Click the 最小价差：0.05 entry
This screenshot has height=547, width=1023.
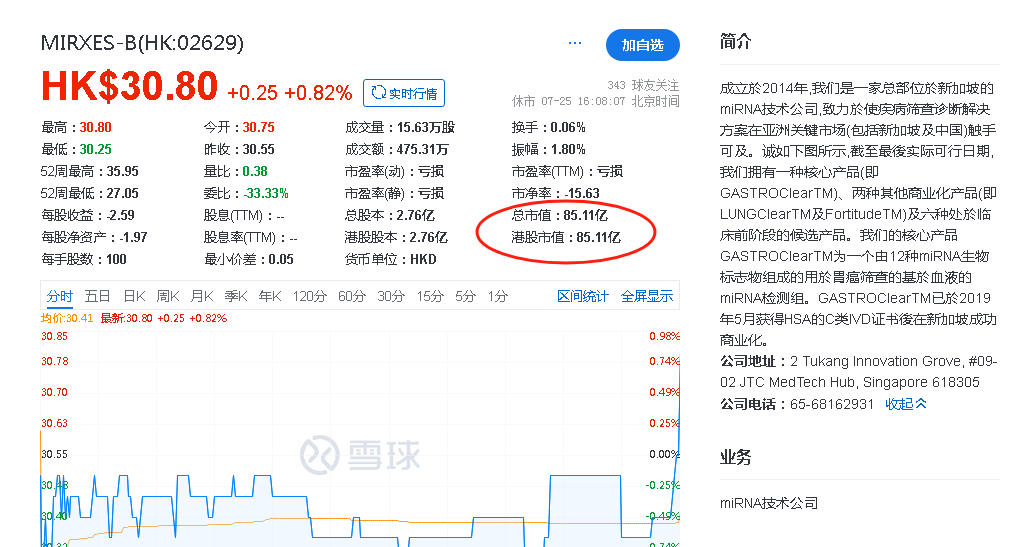(249, 260)
